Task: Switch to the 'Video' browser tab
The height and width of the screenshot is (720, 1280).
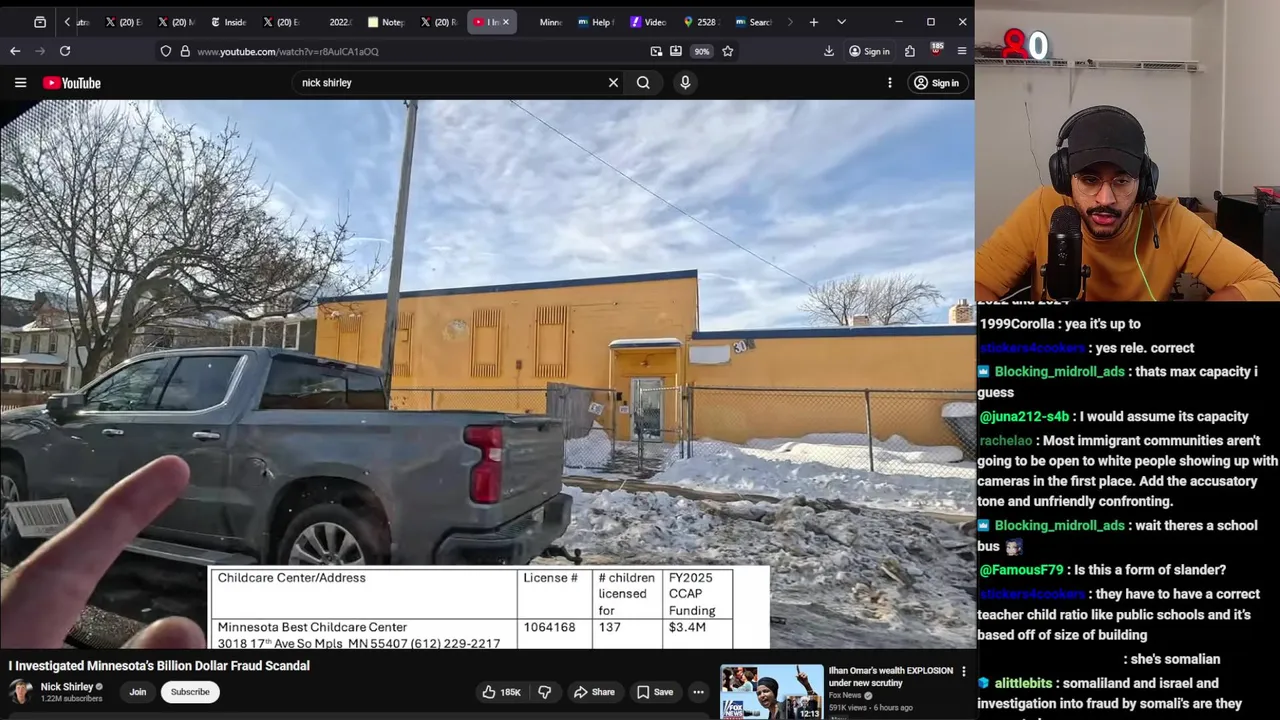Action: (648, 22)
